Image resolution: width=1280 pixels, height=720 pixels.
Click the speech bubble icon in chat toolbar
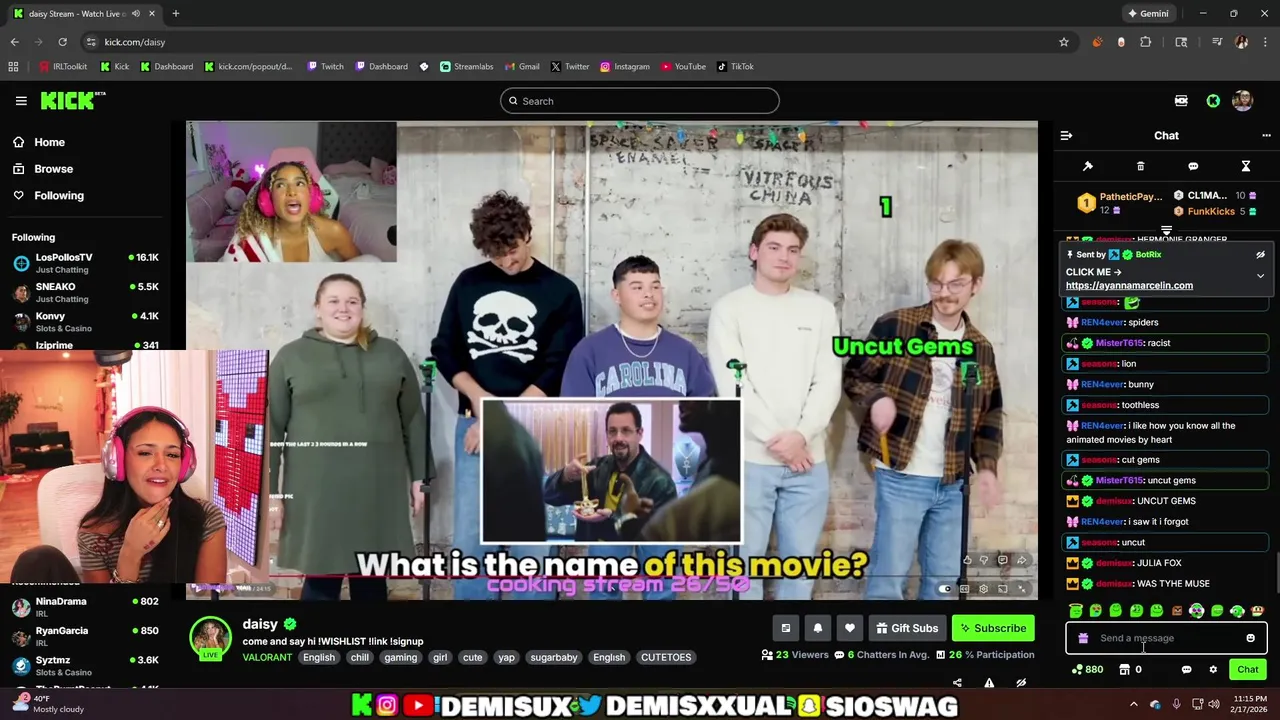point(1193,166)
